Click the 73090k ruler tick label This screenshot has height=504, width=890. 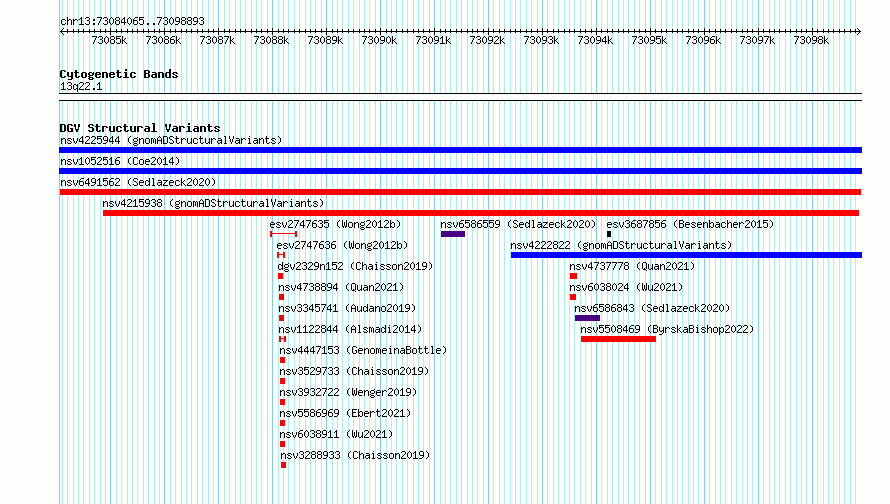click(379, 40)
